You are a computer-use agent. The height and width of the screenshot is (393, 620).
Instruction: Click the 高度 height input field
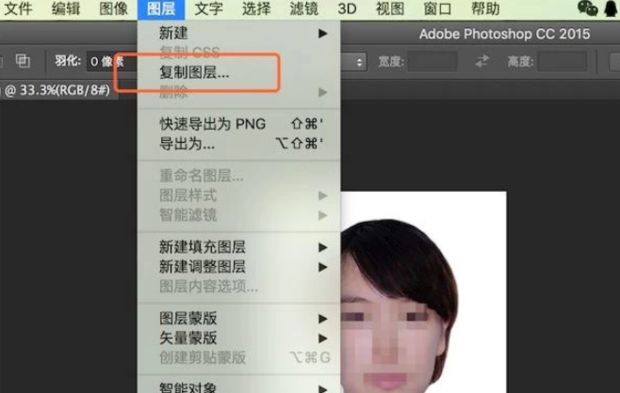click(562, 62)
